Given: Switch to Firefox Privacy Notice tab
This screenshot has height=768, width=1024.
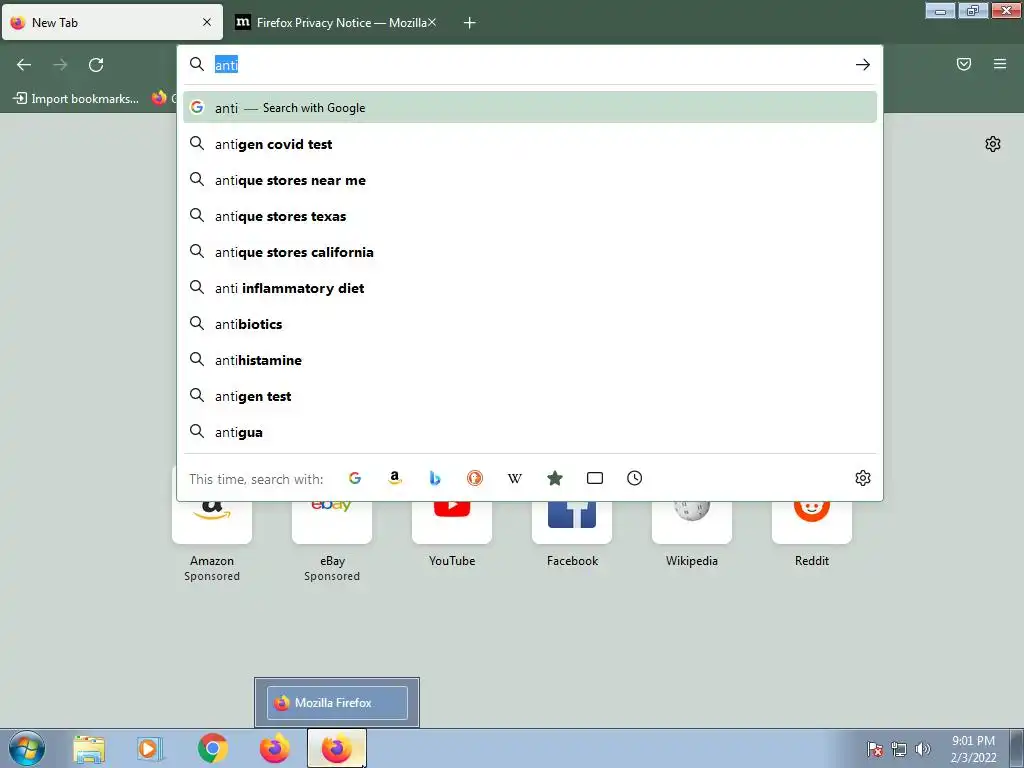Looking at the screenshot, I should pyautogui.click(x=337, y=23).
